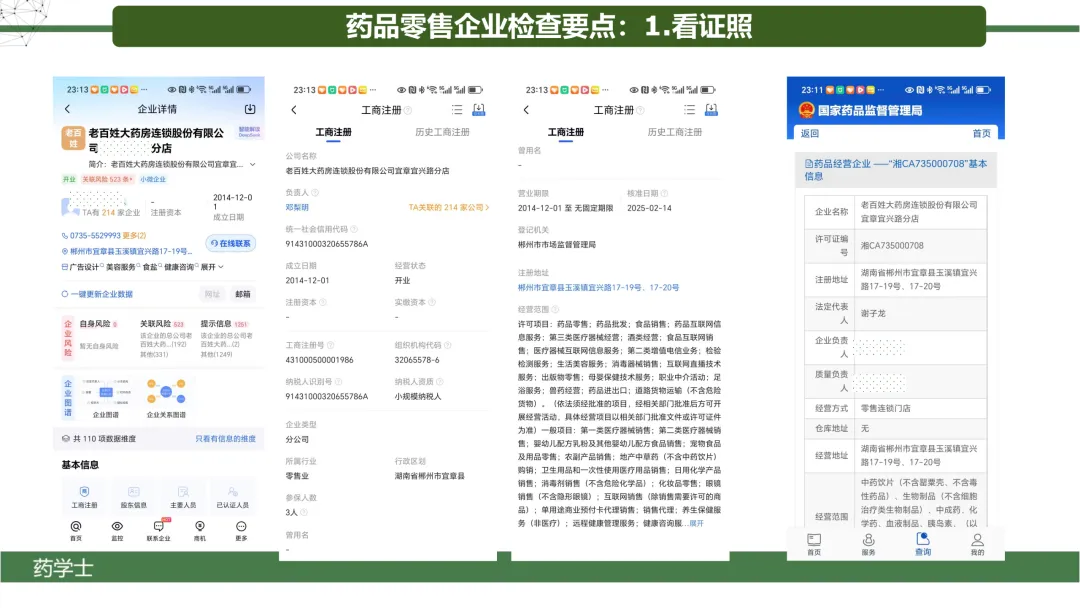Screen dimensions: 1080x608
Task: Tap 一键更新企业数据 link
Action: 97,294
